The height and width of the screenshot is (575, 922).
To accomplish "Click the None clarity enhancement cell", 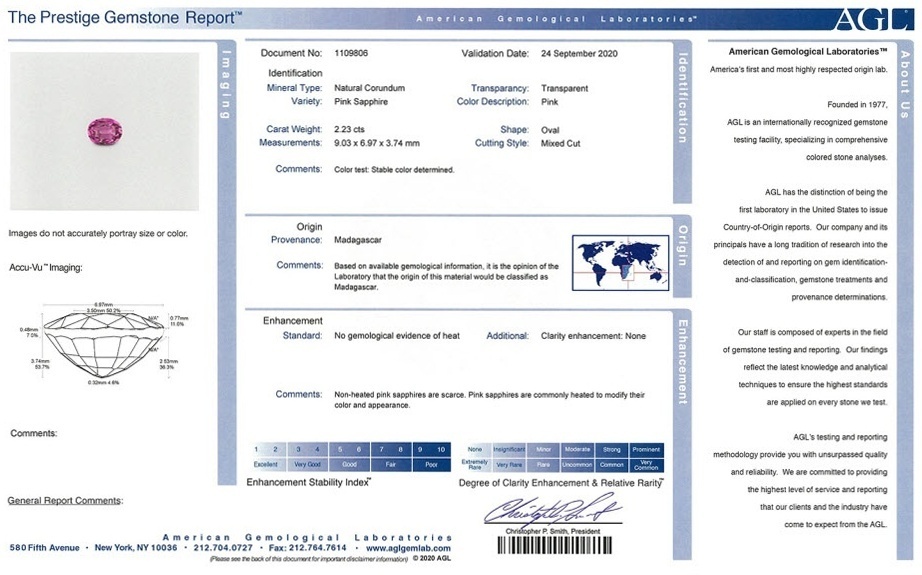I will (x=475, y=450).
